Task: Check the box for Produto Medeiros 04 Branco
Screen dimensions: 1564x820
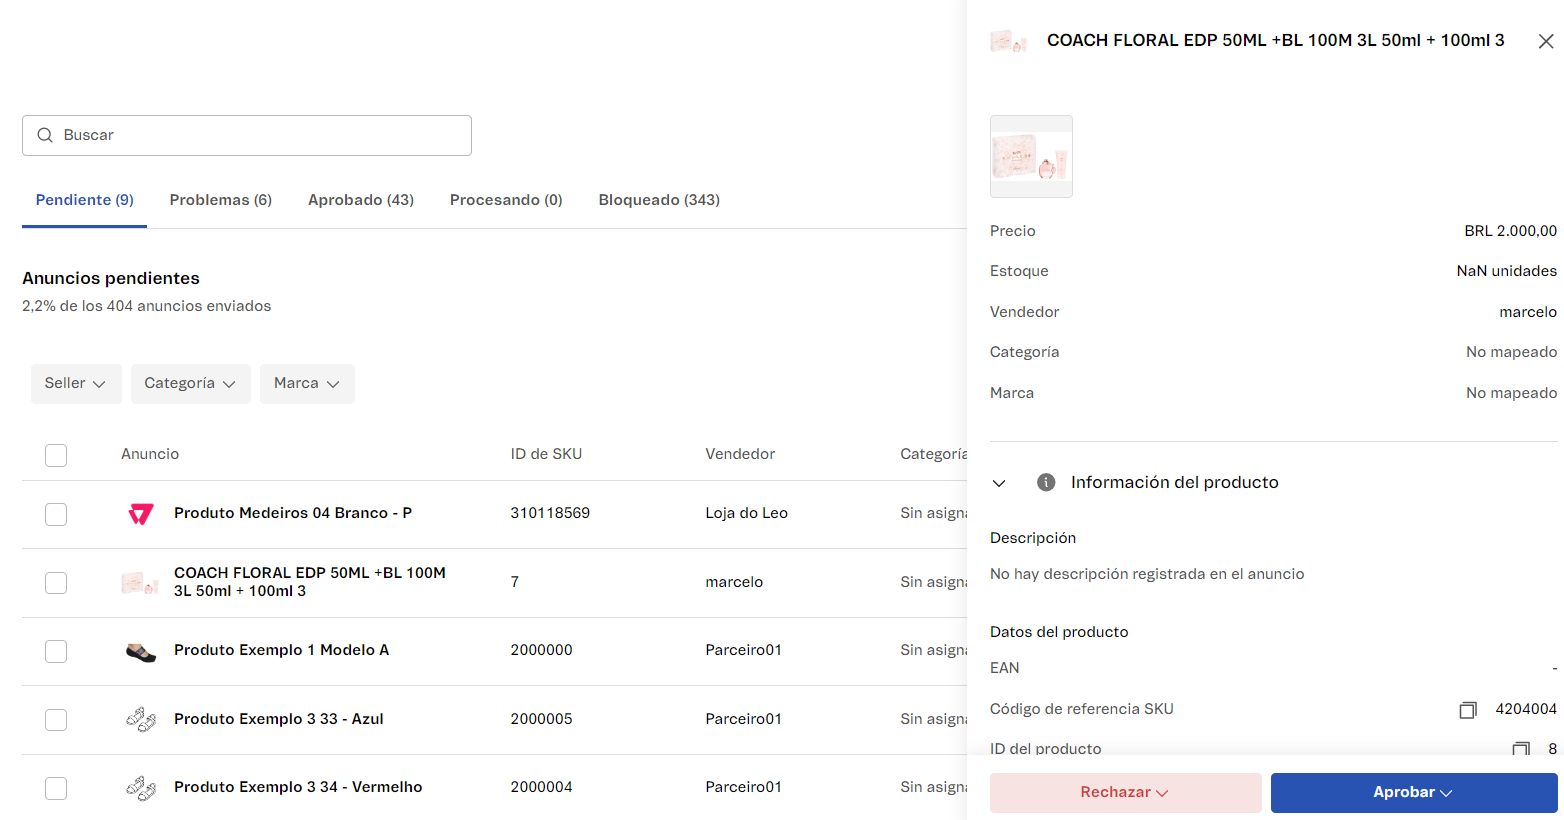Action: click(56, 514)
